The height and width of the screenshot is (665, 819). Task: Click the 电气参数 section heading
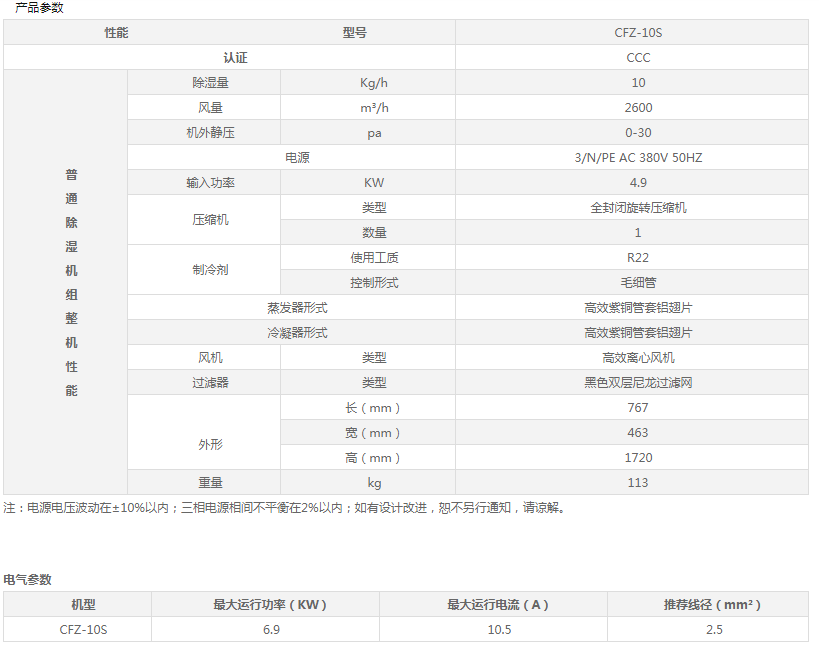pyautogui.click(x=28, y=580)
